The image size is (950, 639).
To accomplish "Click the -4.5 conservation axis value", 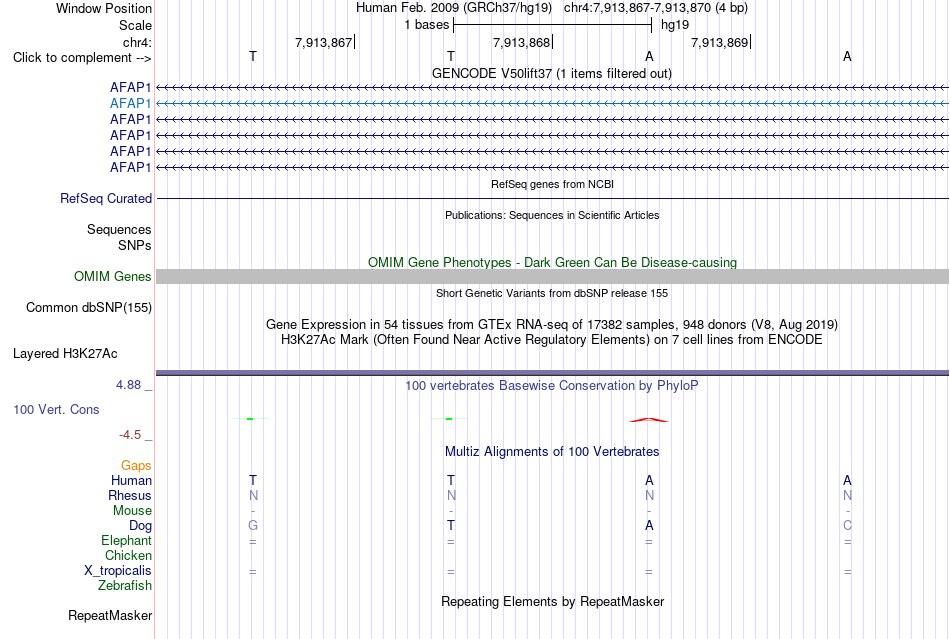I will click(130, 435).
